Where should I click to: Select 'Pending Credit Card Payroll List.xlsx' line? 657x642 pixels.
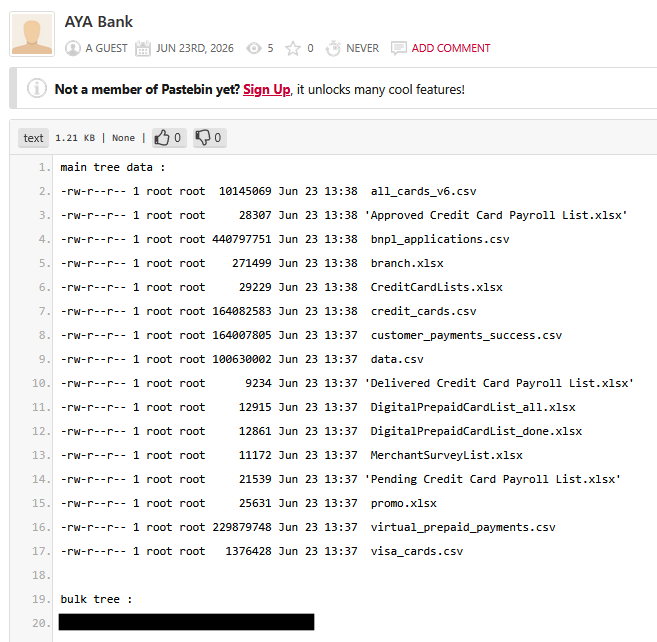tap(340, 479)
